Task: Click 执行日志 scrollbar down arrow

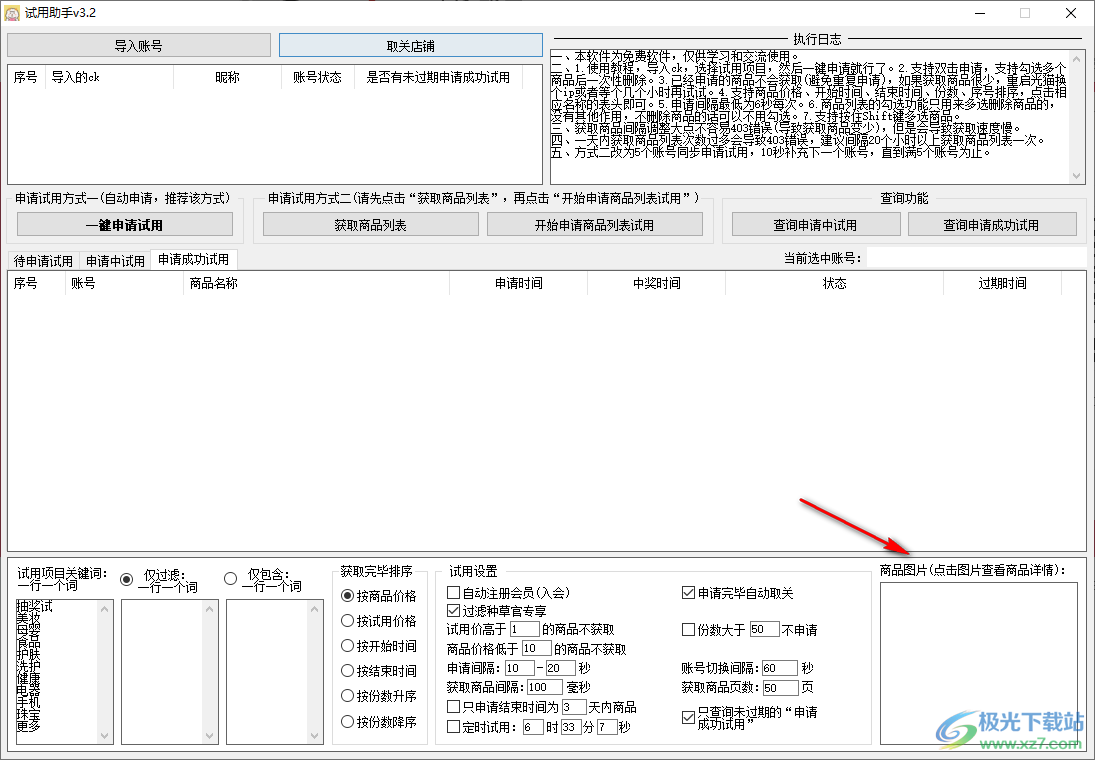Action: pos(1076,176)
